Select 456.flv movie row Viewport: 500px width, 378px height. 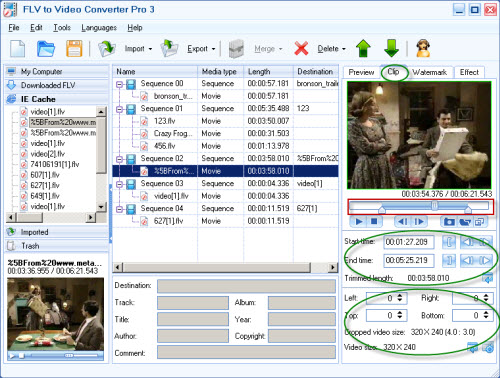[x=225, y=146]
